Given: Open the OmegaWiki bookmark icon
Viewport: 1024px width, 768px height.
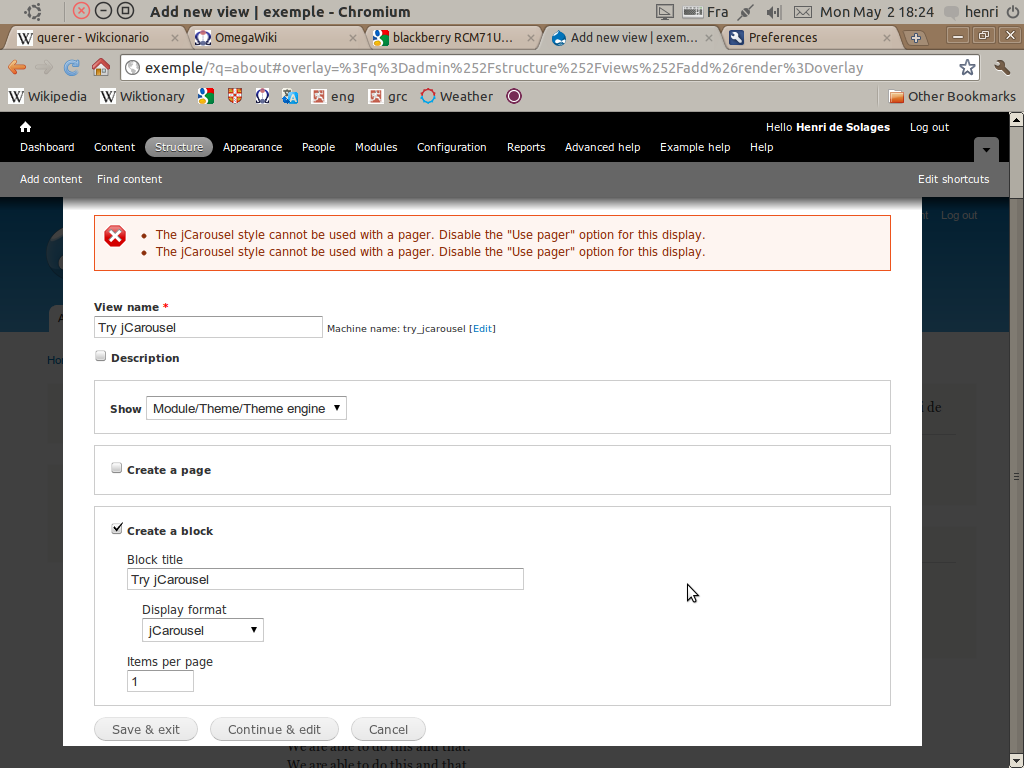Looking at the screenshot, I should point(263,97).
